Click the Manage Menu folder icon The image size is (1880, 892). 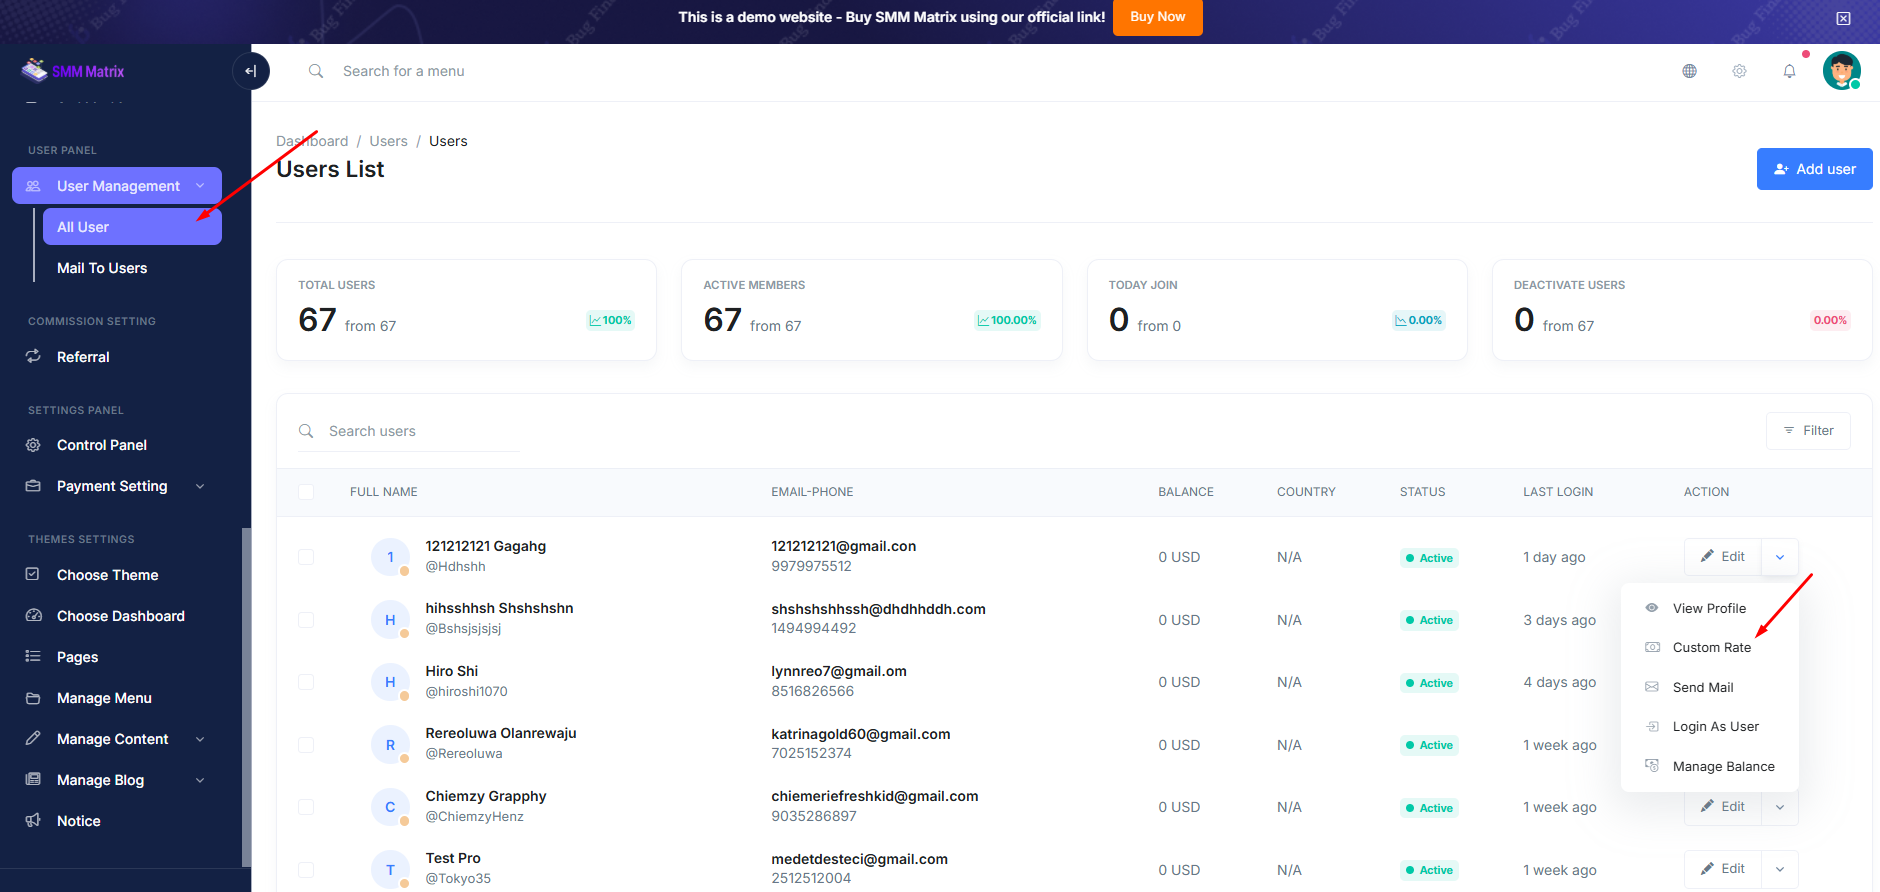tap(33, 698)
